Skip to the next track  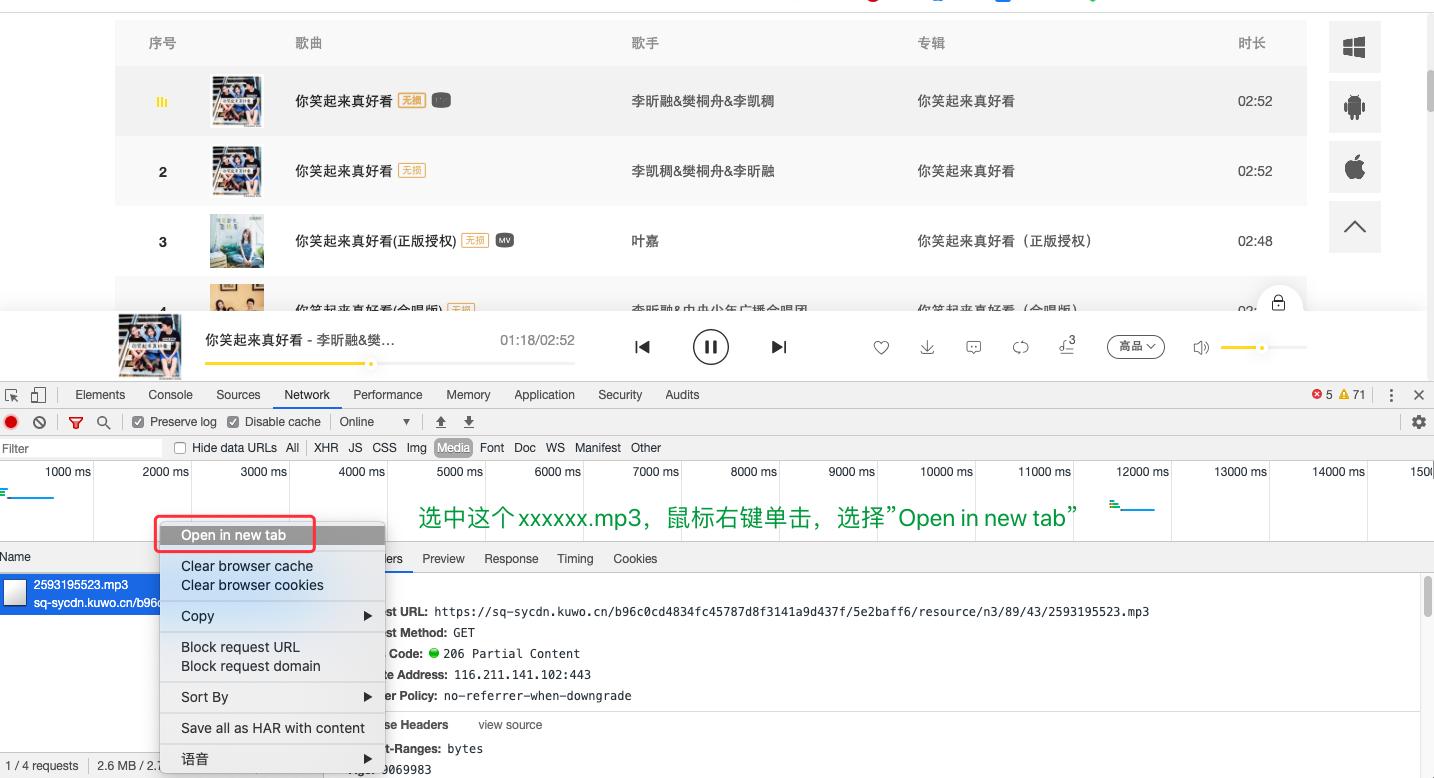(x=779, y=347)
